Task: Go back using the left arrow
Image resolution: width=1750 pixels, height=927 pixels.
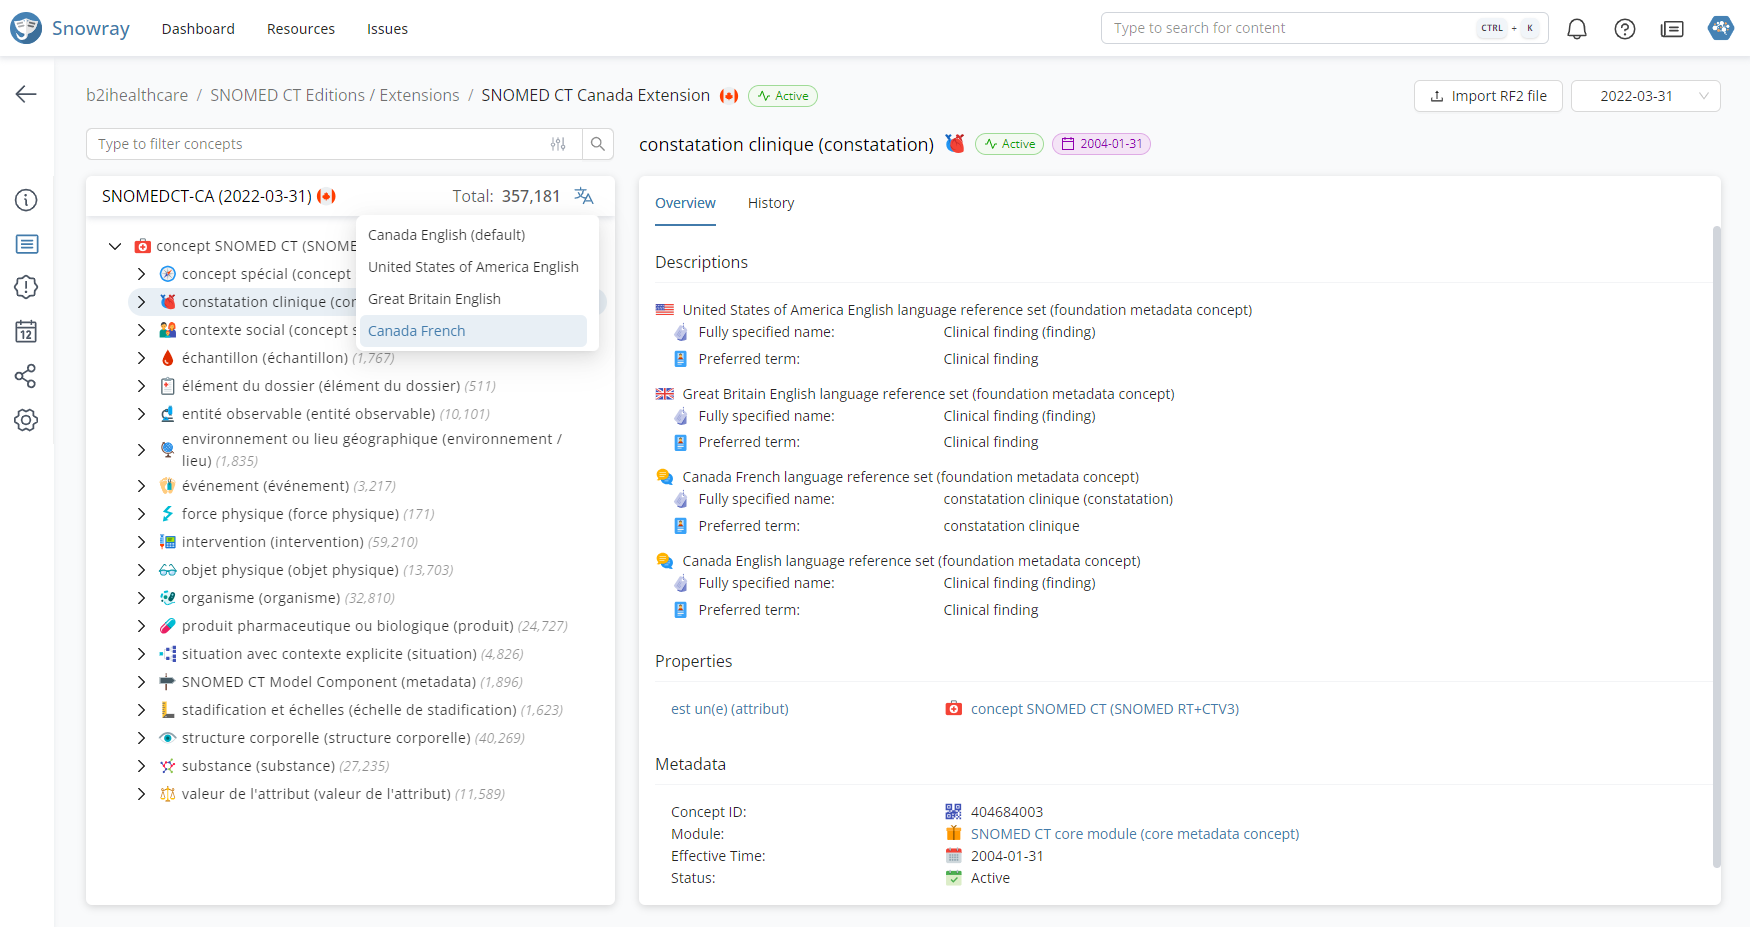Action: (26, 94)
